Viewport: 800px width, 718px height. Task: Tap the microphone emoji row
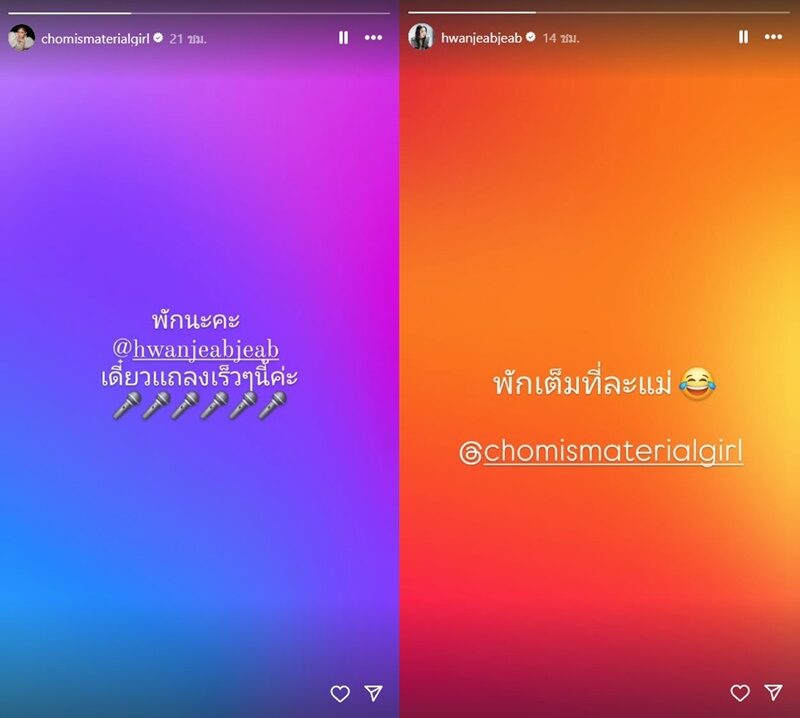[199, 406]
